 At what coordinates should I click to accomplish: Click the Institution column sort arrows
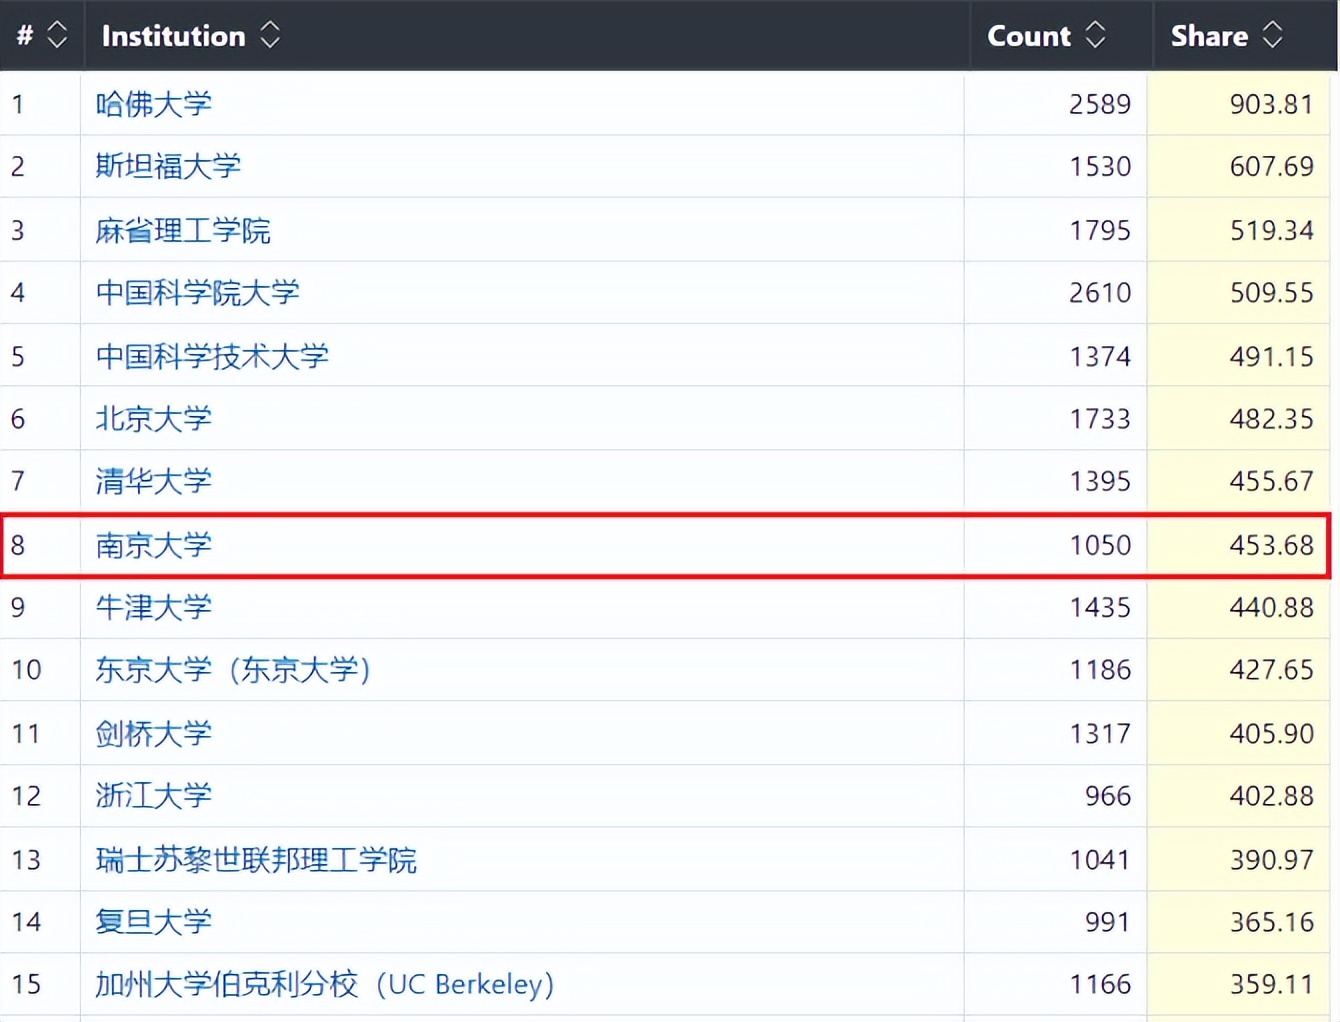coord(270,36)
